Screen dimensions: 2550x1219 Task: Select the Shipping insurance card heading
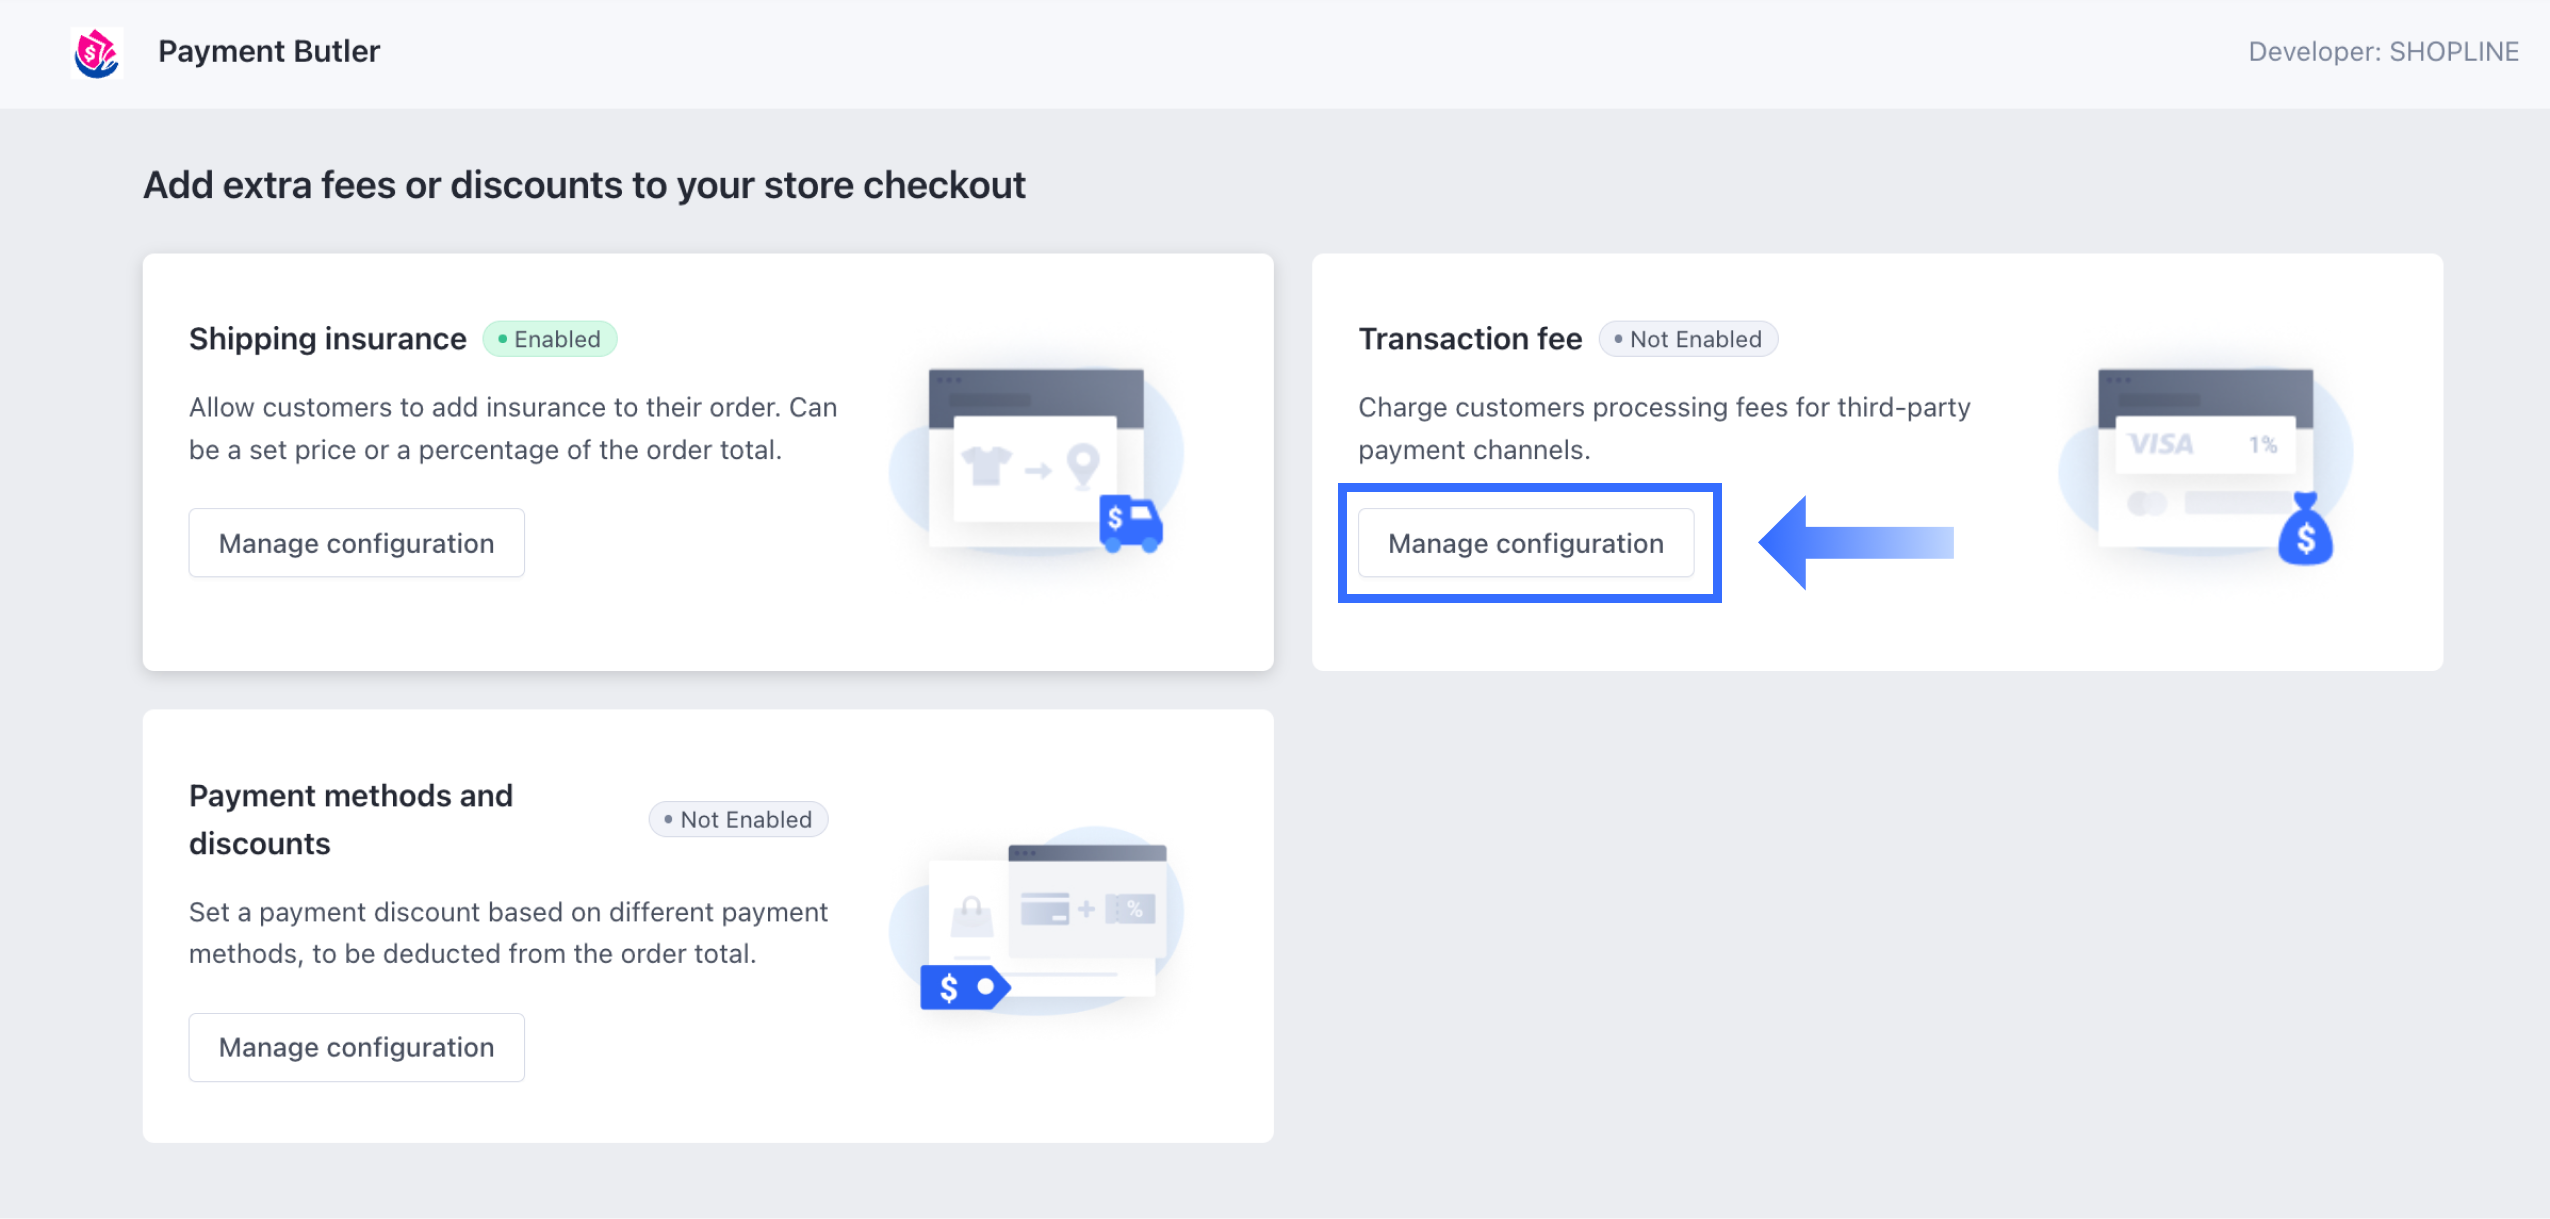click(328, 339)
